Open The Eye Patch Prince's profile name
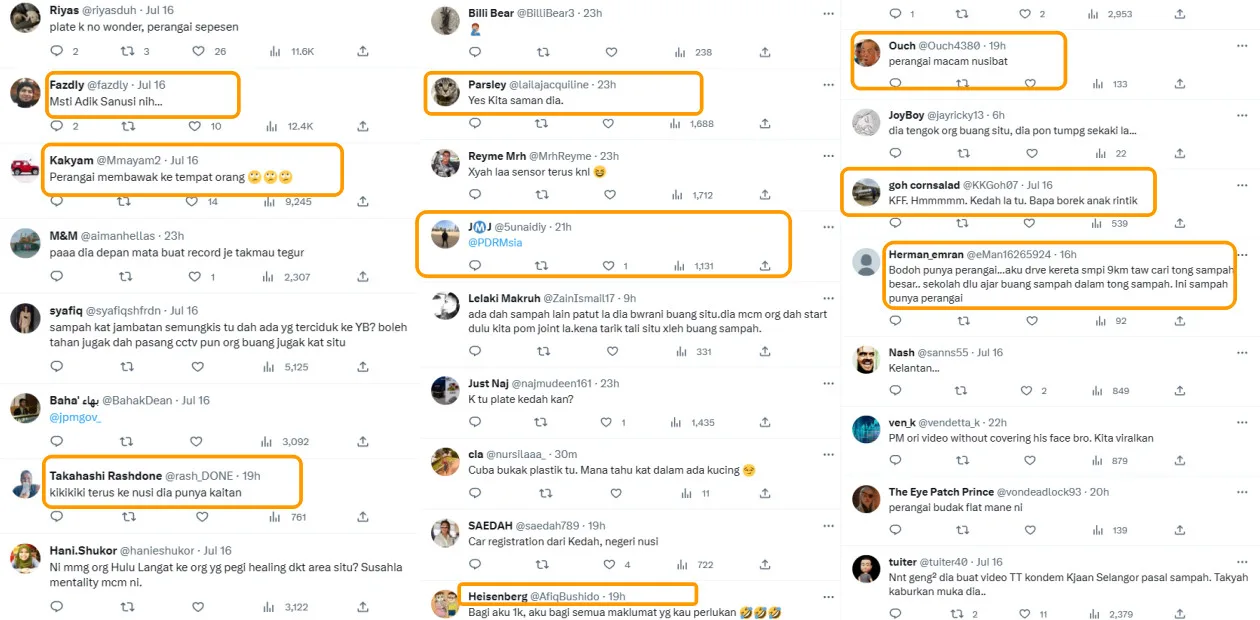This screenshot has height=620, width=1260. point(941,492)
